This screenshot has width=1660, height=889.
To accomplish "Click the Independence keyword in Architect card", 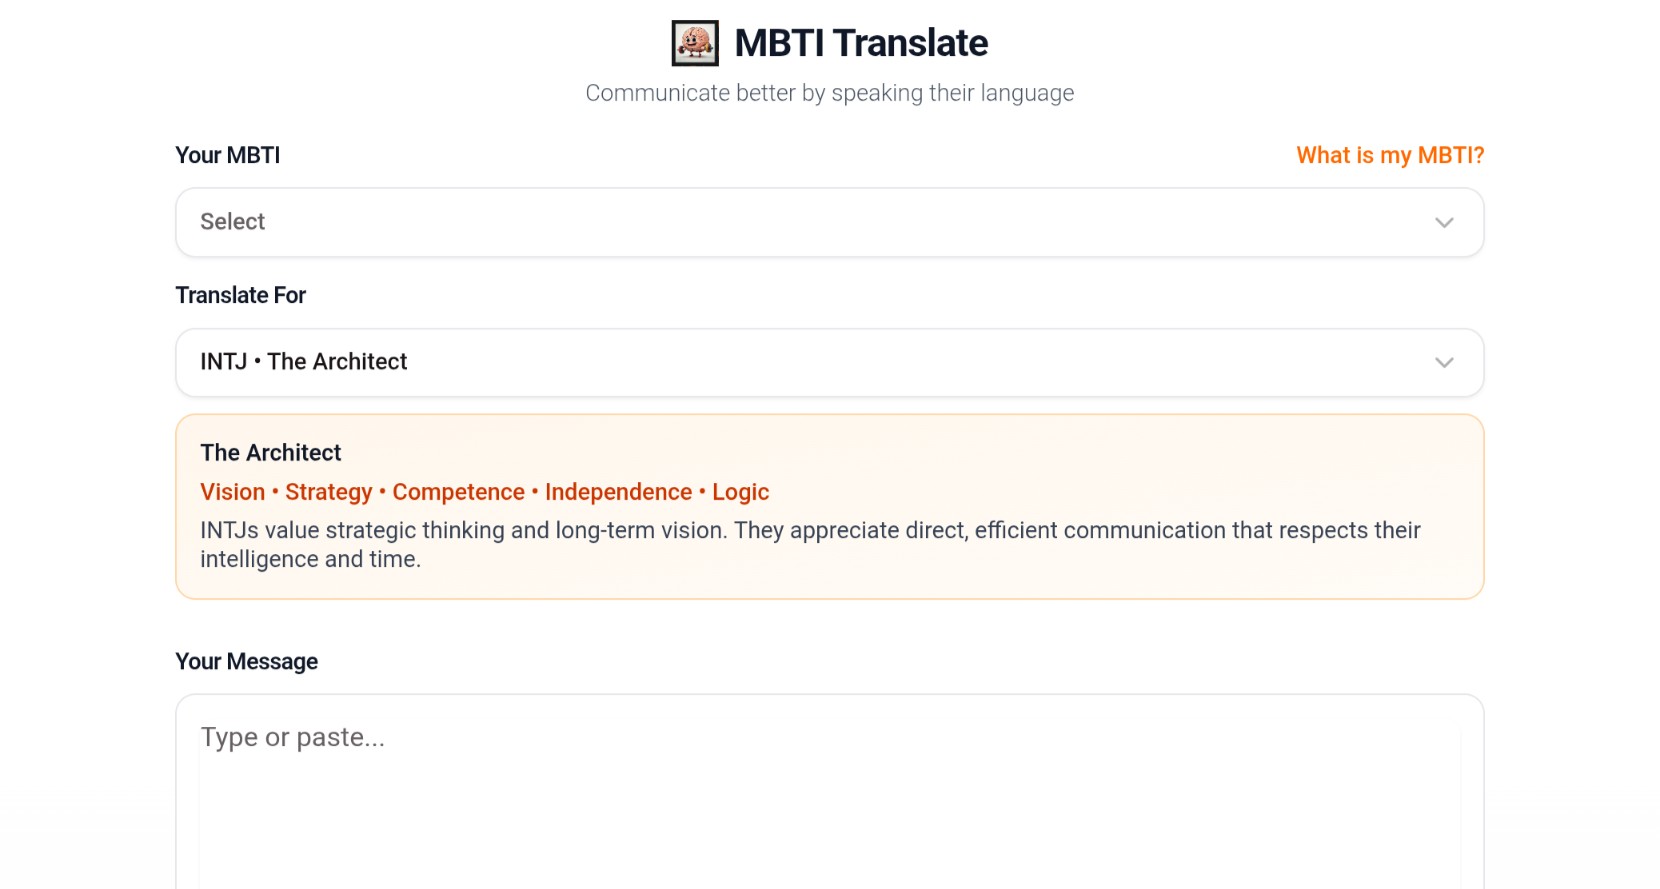I will [619, 492].
